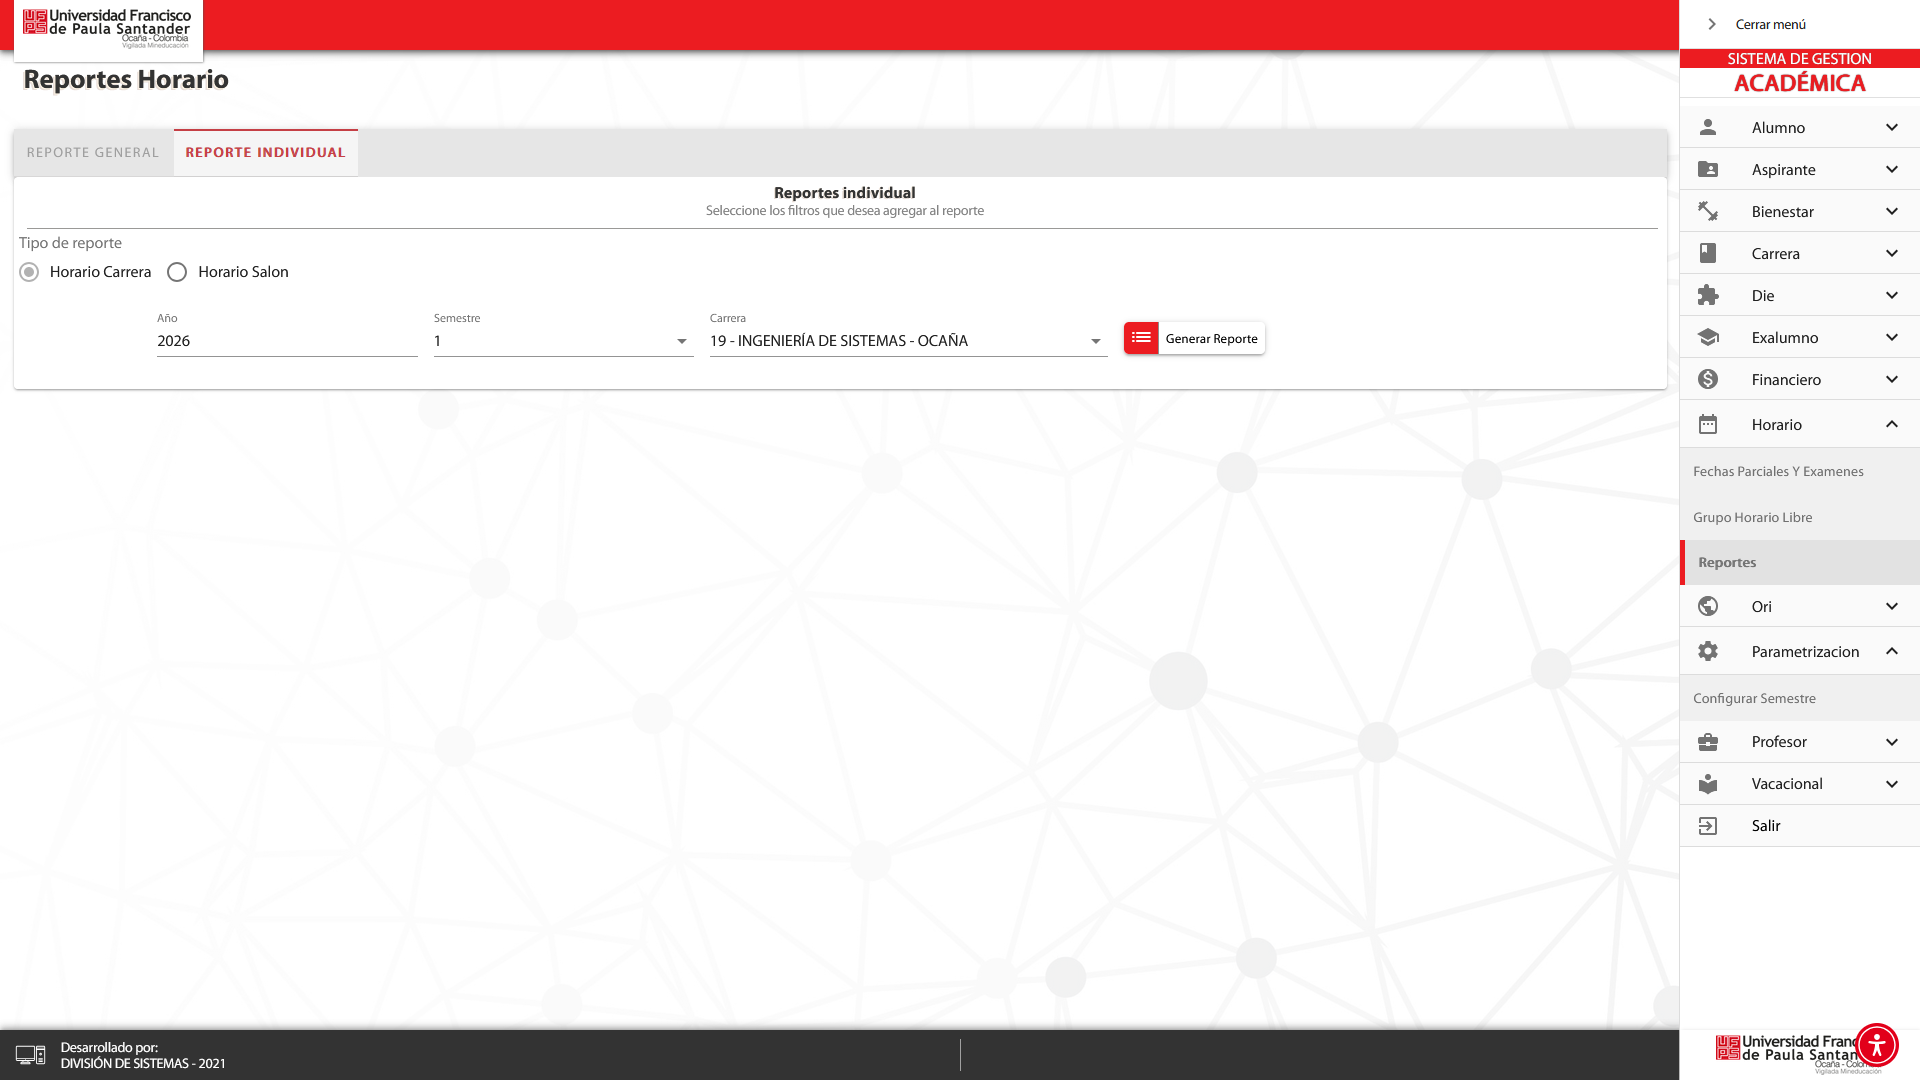Viewport: 1920px width, 1080px height.
Task: Click the Ori globe icon
Action: coord(1708,606)
